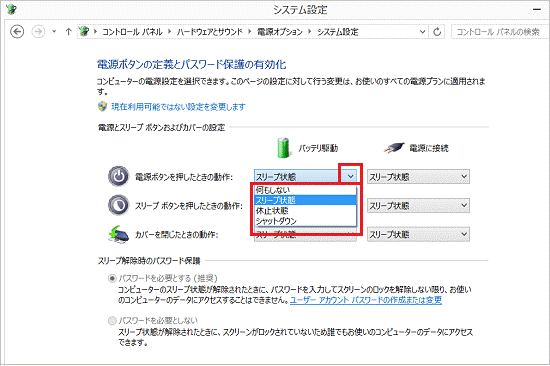The height and width of the screenshot is (366, 550).
Task: Expand the address bar history dropdown
Action: coord(422,32)
